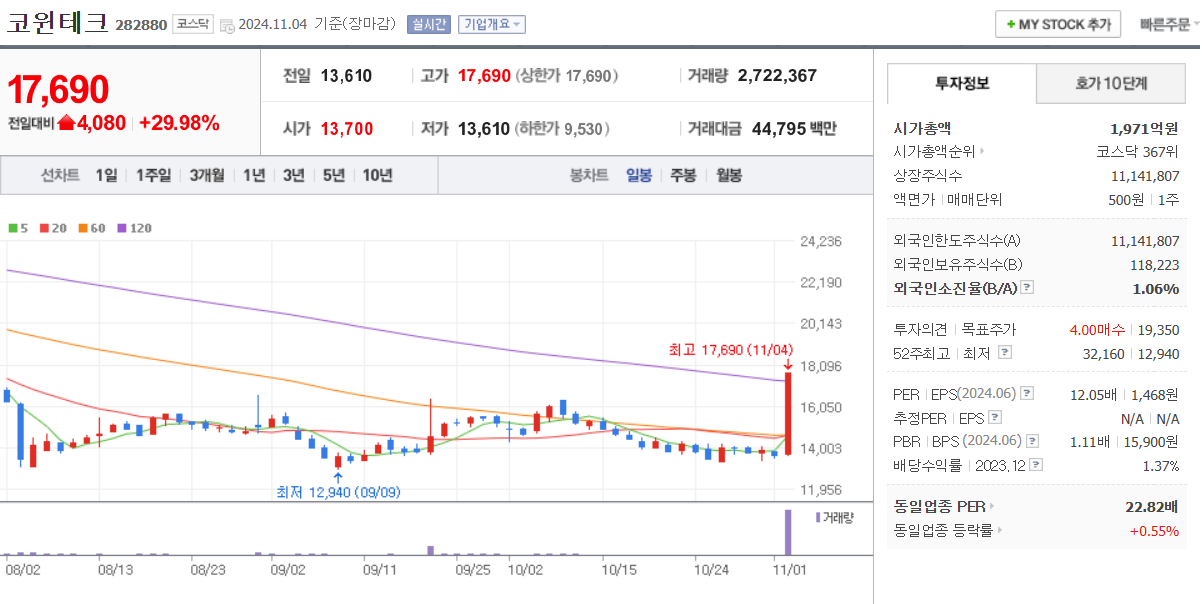This screenshot has width=1202, height=604.
Task: Click the stock name 코윈테크
Action: pyautogui.click(x=57, y=23)
